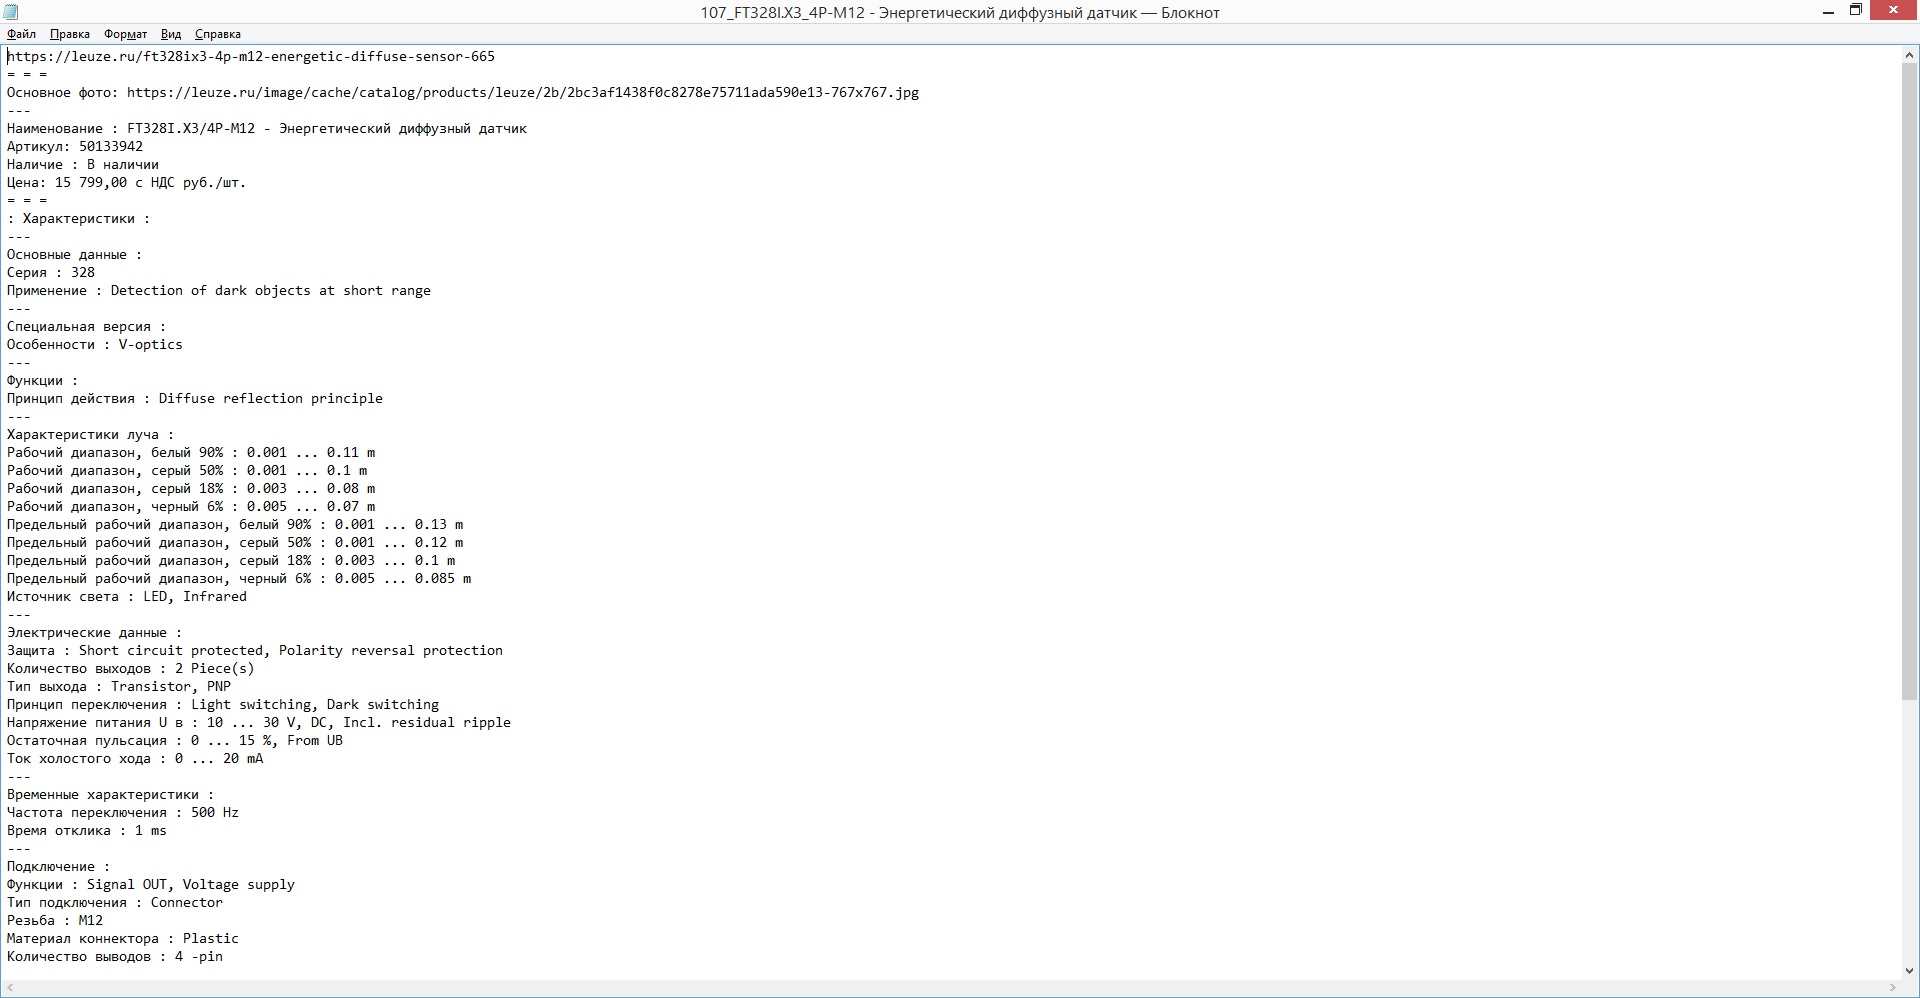Viewport: 1920px width, 998px height.
Task: Click the Notepad window title bar text
Action: click(x=960, y=12)
